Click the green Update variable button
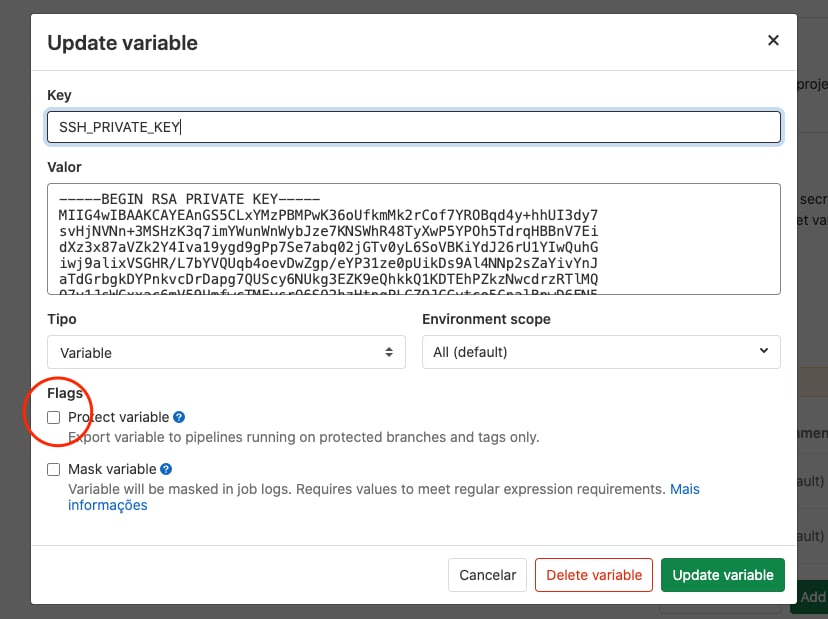This screenshot has width=828, height=619. pos(722,575)
